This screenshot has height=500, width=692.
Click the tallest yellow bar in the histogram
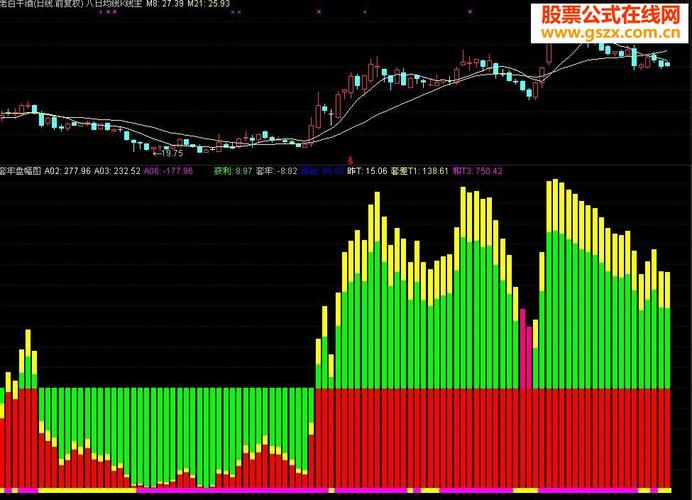(x=555, y=205)
